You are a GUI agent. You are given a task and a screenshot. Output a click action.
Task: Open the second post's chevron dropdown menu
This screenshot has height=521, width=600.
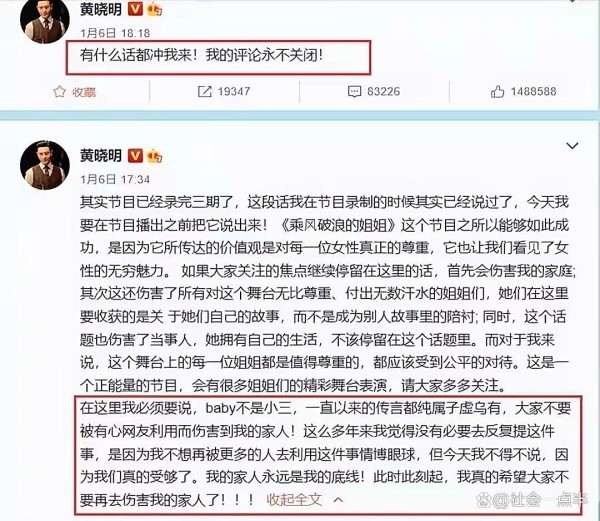tap(572, 146)
